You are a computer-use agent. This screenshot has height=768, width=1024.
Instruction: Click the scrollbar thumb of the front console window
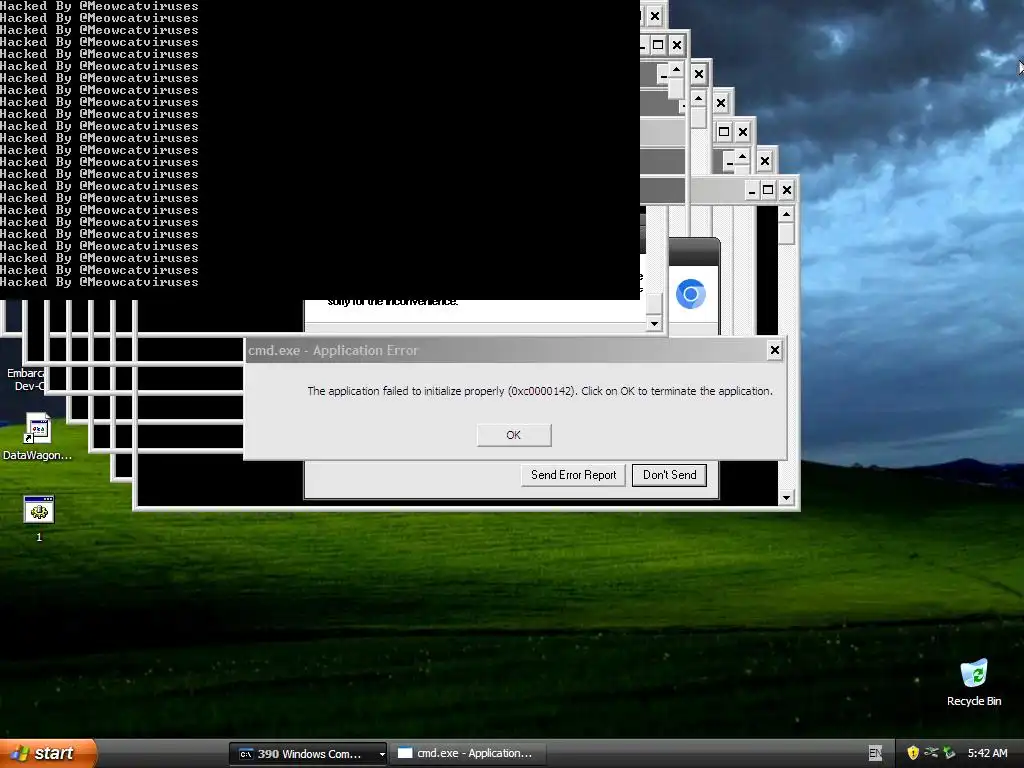[786, 233]
